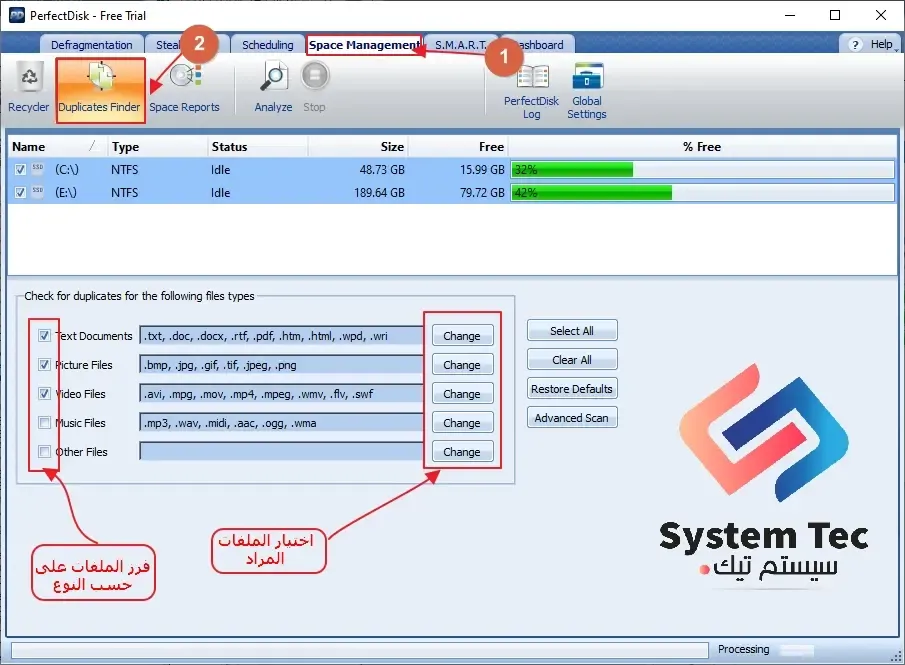Click the SSD drive icon for E:\

coord(38,192)
